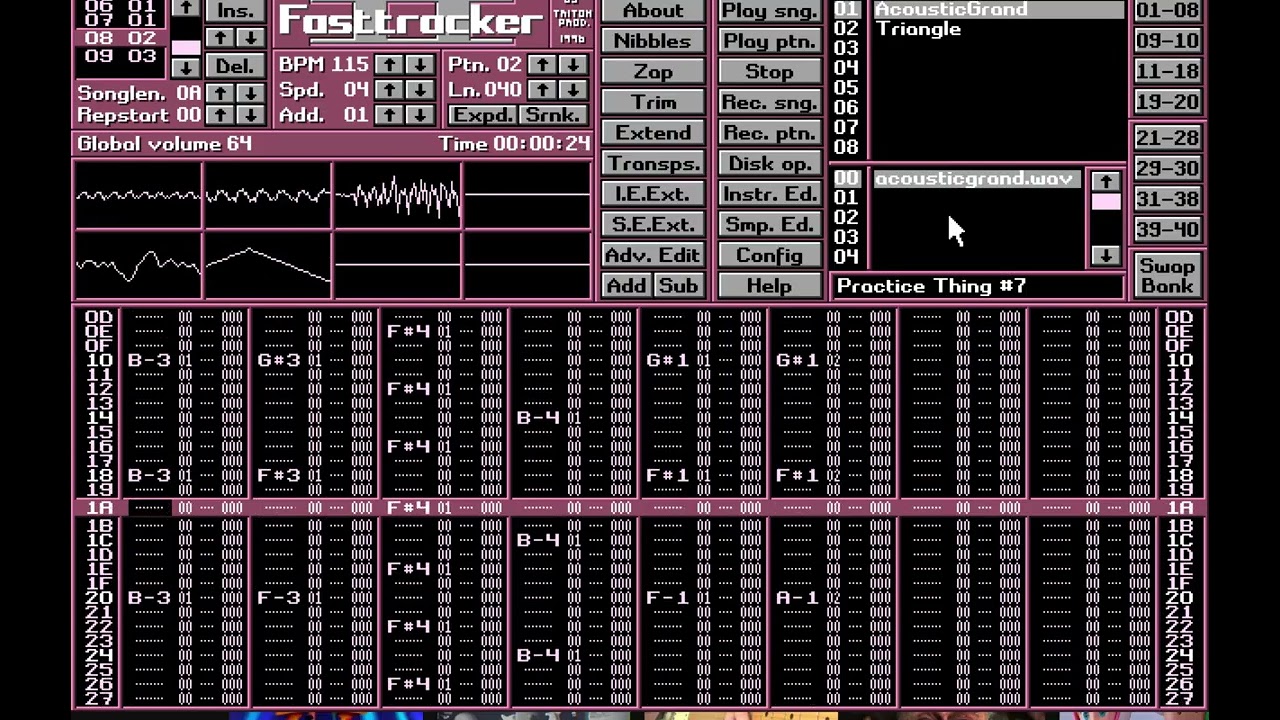Image resolution: width=1280 pixels, height=720 pixels.
Task: Click the Sub channels button
Action: (x=678, y=286)
